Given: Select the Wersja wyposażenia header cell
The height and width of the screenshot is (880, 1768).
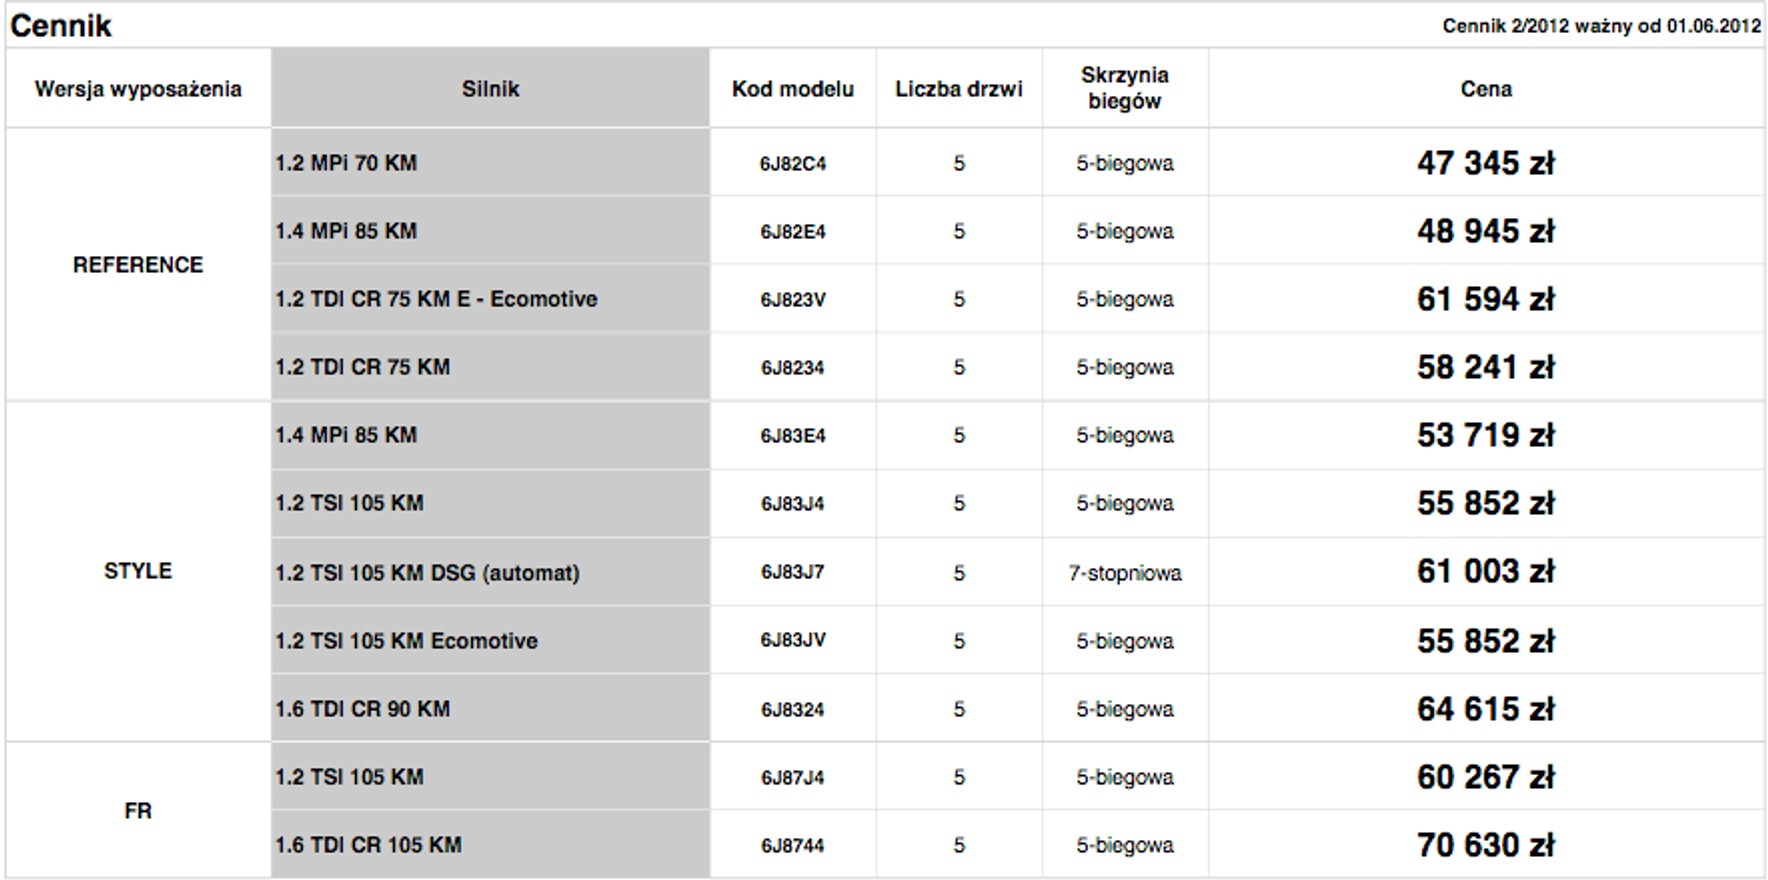Looking at the screenshot, I should 138,89.
